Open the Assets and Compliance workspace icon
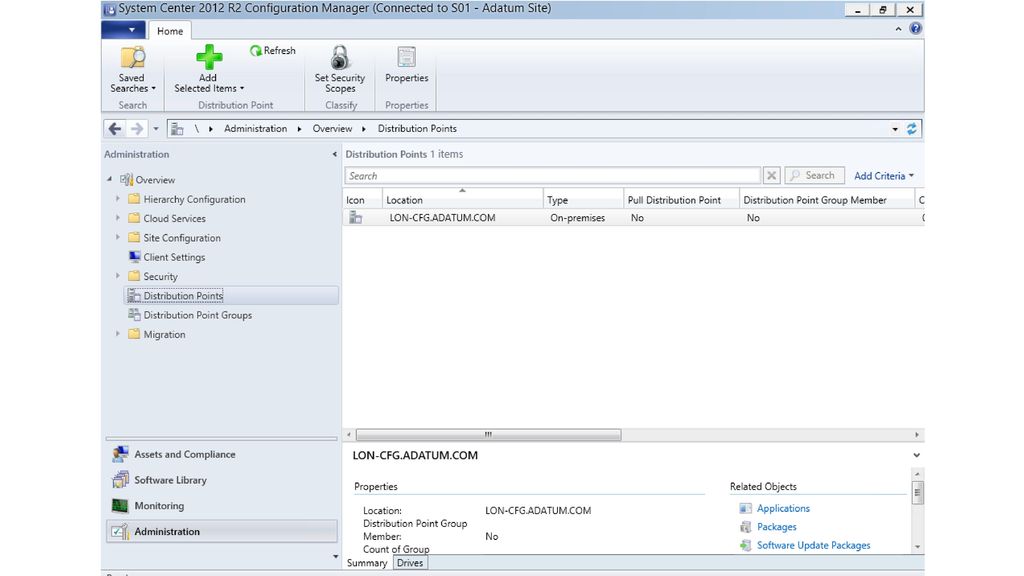 120,454
